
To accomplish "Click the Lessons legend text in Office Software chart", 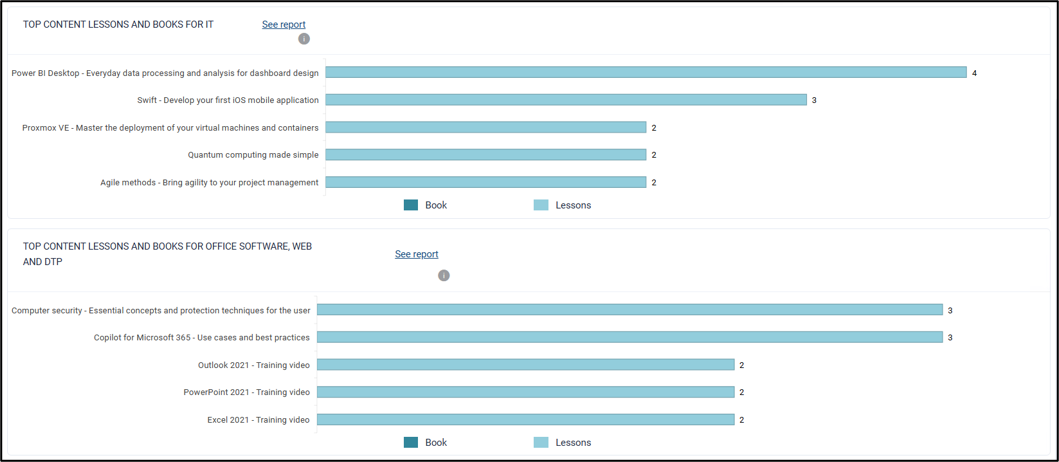I will coord(573,442).
